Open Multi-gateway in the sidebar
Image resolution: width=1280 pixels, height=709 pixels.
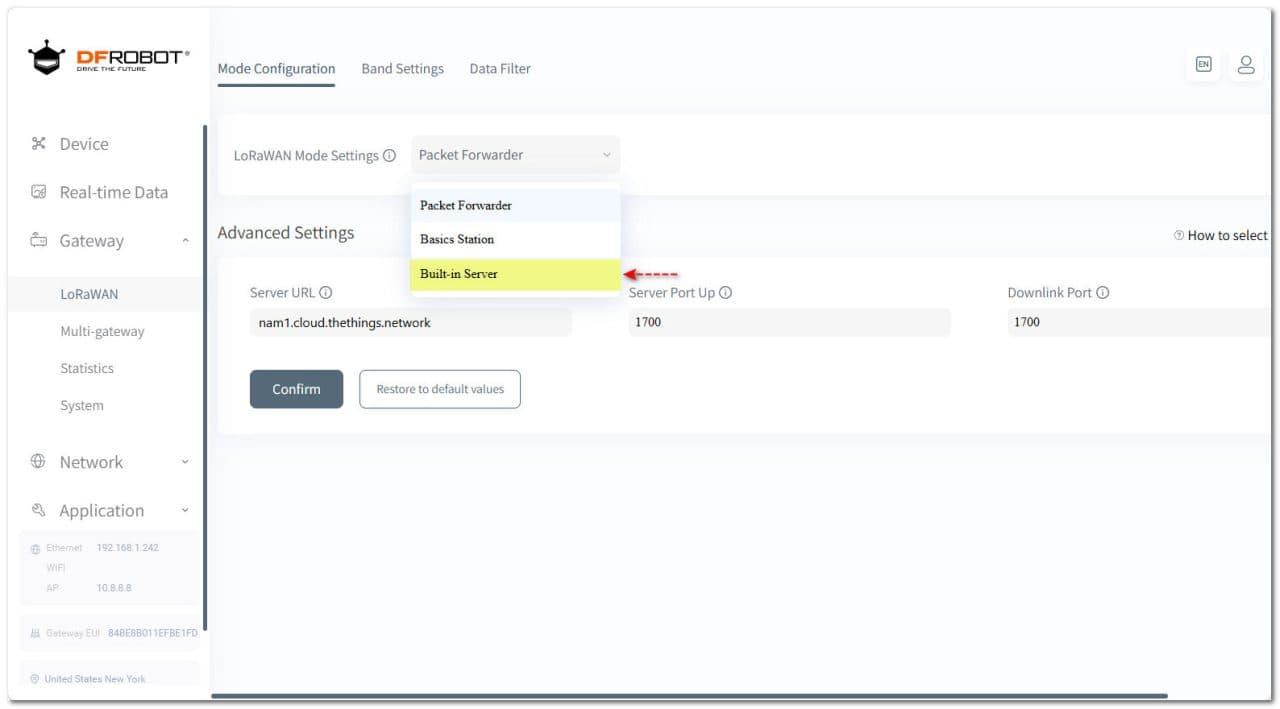[103, 331]
